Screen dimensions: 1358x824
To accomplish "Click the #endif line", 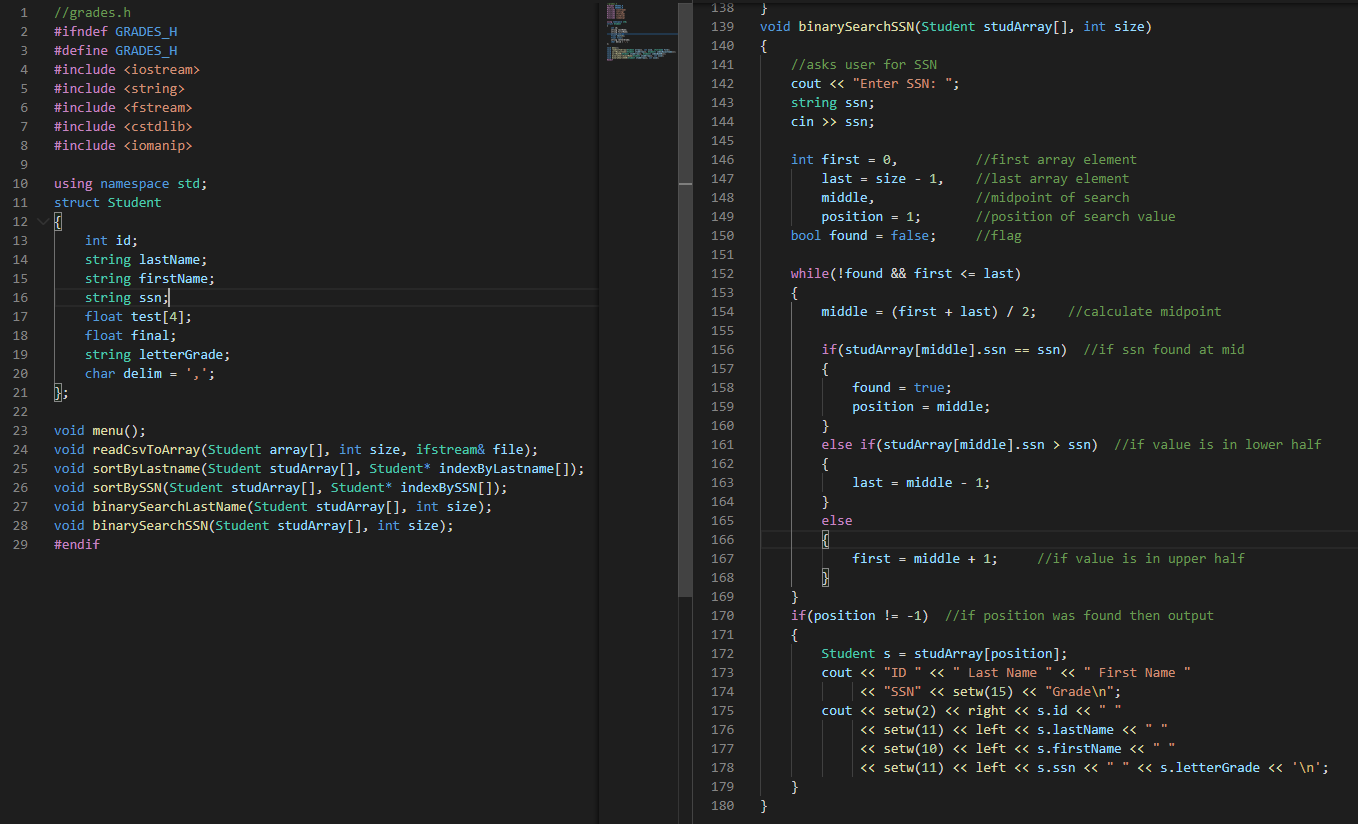I will [77, 544].
